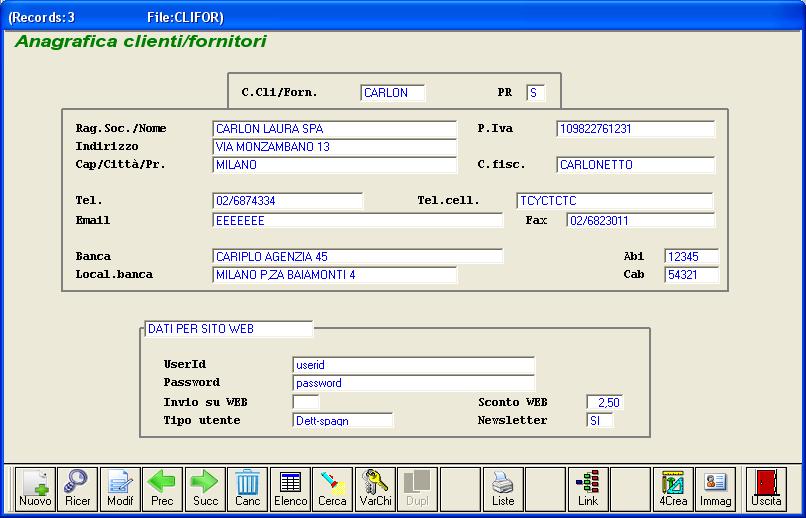This screenshot has height=518, width=806.
Task: Click the empty Invio su WEB field
Action: tap(306, 402)
